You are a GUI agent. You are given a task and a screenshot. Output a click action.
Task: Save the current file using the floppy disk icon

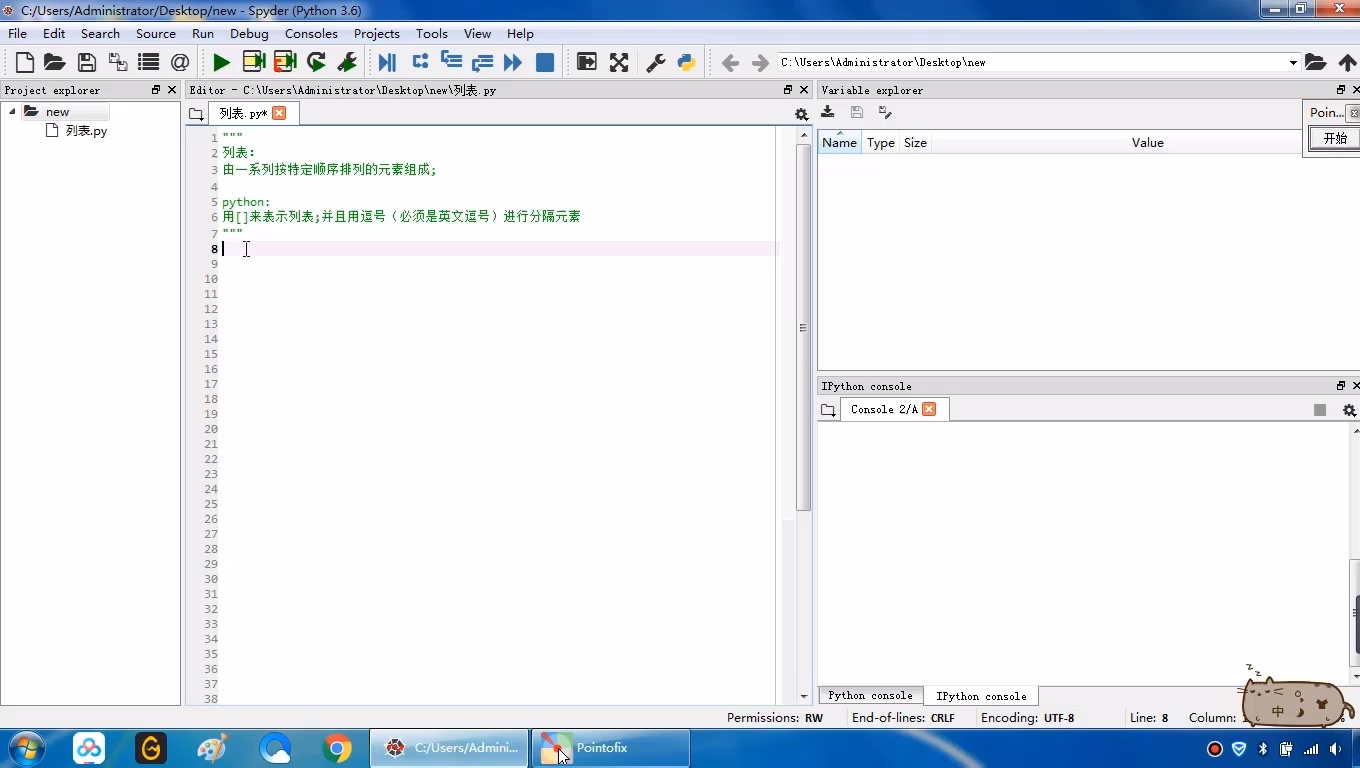pos(87,63)
